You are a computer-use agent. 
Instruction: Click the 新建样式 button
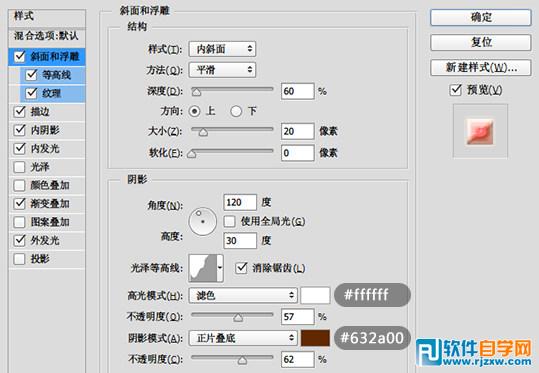point(481,67)
